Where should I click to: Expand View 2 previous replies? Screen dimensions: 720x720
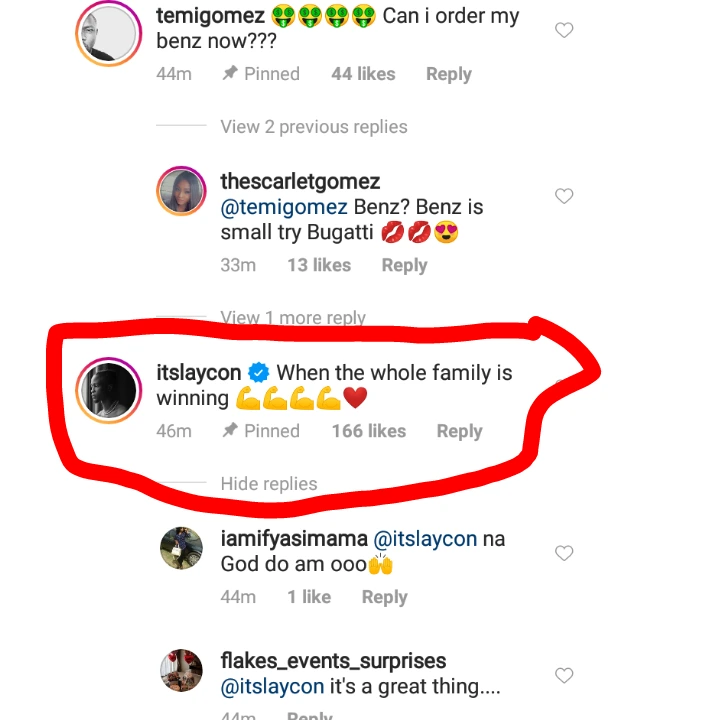tap(313, 127)
